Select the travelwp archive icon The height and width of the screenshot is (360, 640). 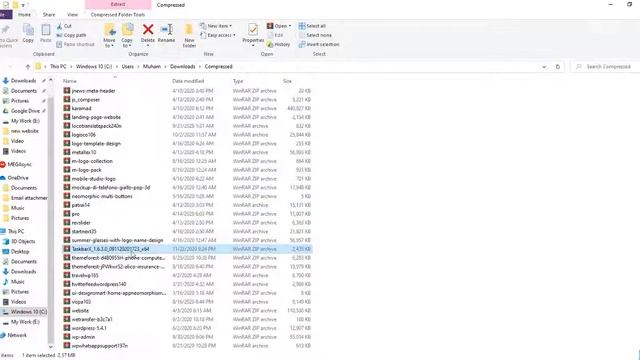[67, 275]
